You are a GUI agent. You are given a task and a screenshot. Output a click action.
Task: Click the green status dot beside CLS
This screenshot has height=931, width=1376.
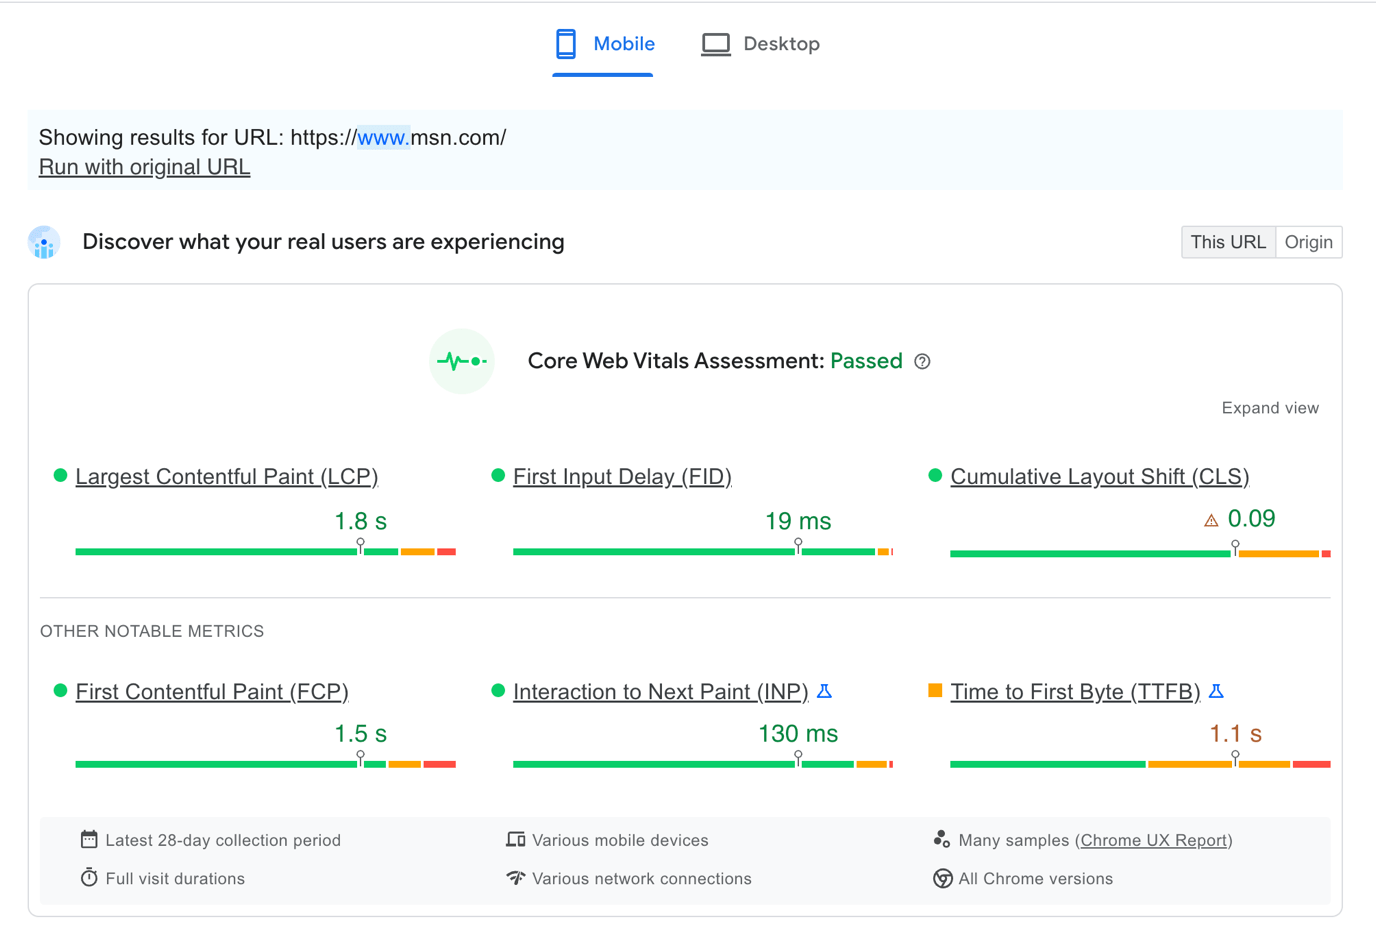tap(935, 475)
